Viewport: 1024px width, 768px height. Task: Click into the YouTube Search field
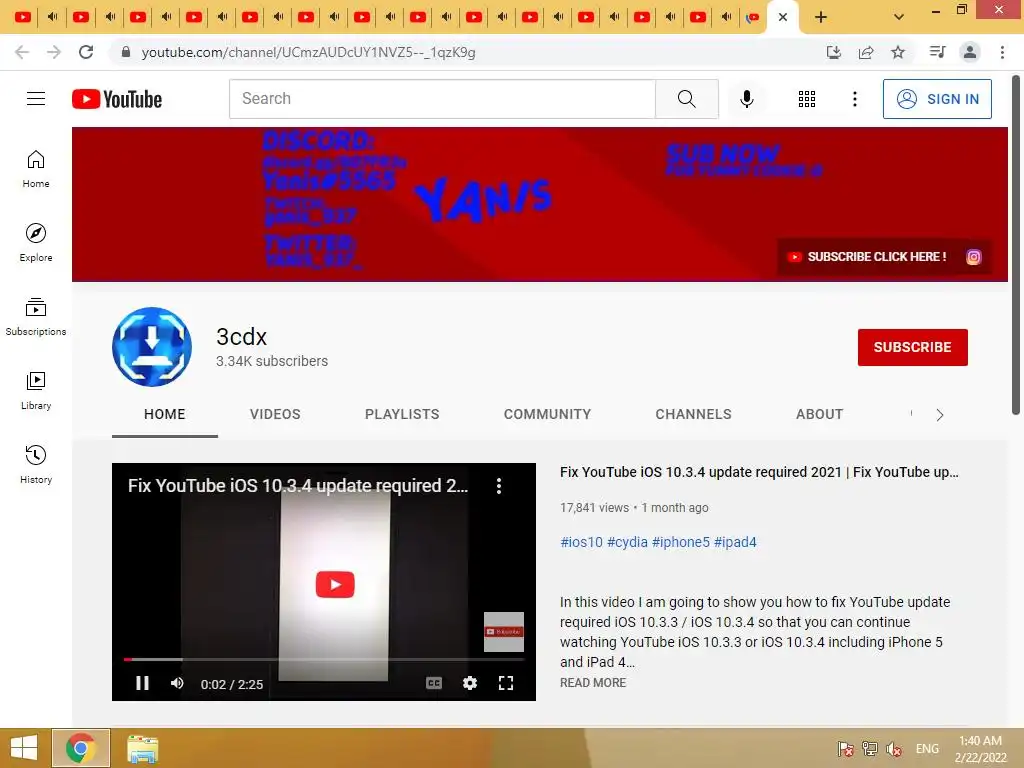[x=442, y=99]
